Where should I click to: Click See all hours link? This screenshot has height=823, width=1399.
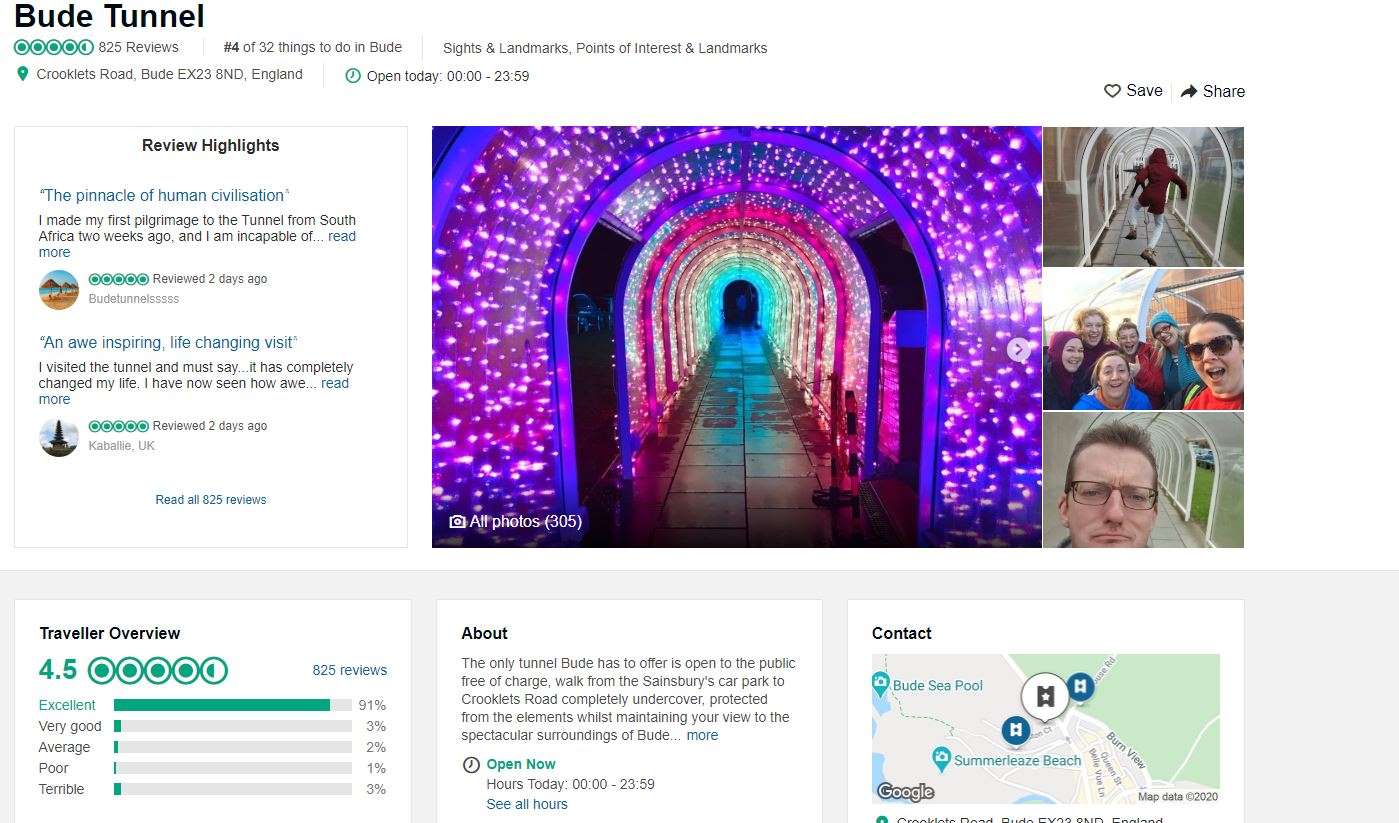pos(527,804)
